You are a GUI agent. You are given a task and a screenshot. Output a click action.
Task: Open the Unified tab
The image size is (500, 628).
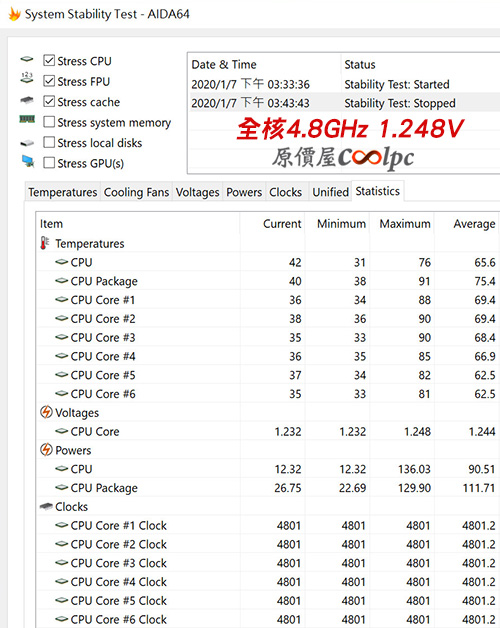pos(331,192)
